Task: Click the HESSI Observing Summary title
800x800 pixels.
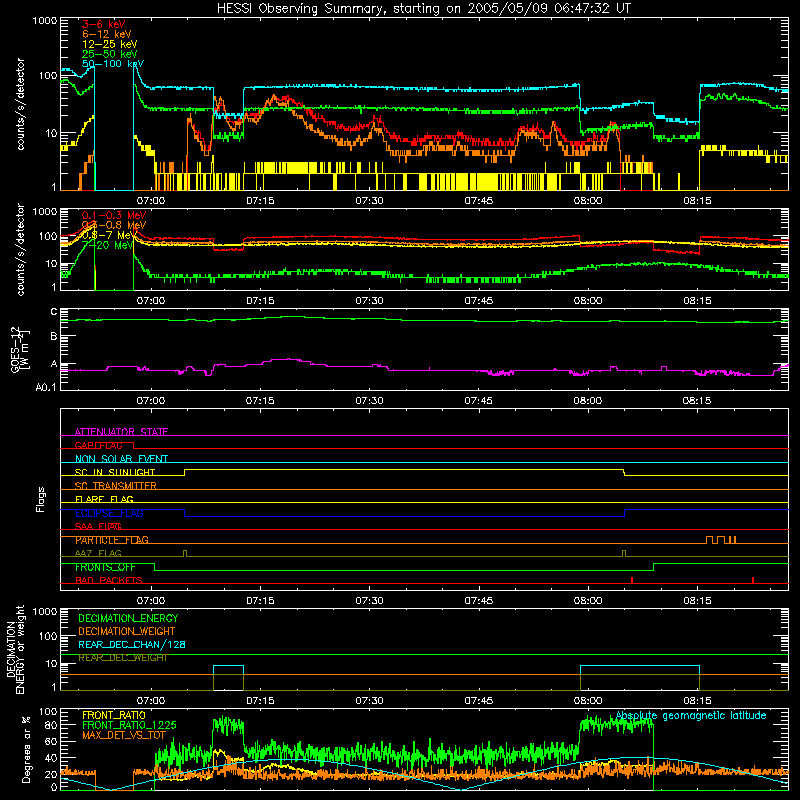Action: pyautogui.click(x=424, y=9)
